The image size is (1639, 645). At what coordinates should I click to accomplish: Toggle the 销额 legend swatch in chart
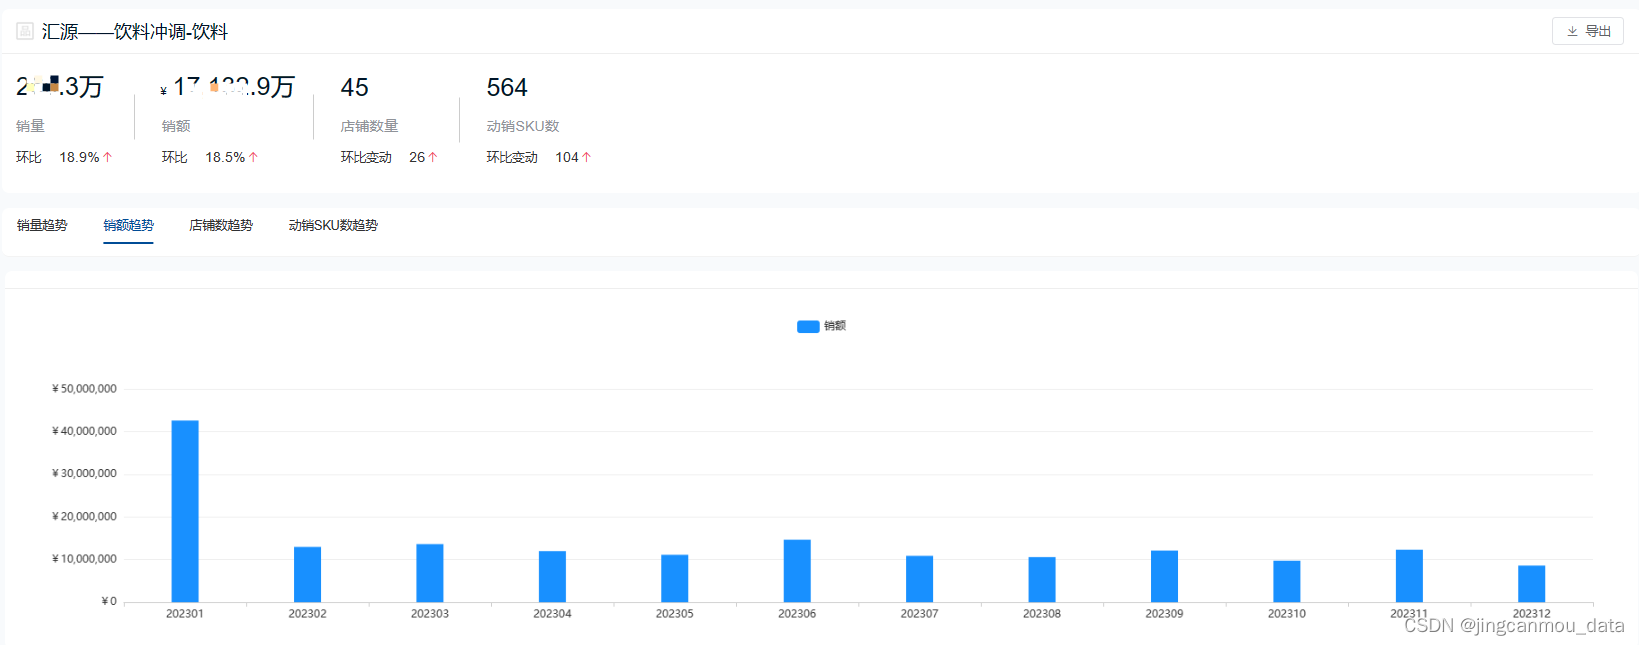click(808, 326)
